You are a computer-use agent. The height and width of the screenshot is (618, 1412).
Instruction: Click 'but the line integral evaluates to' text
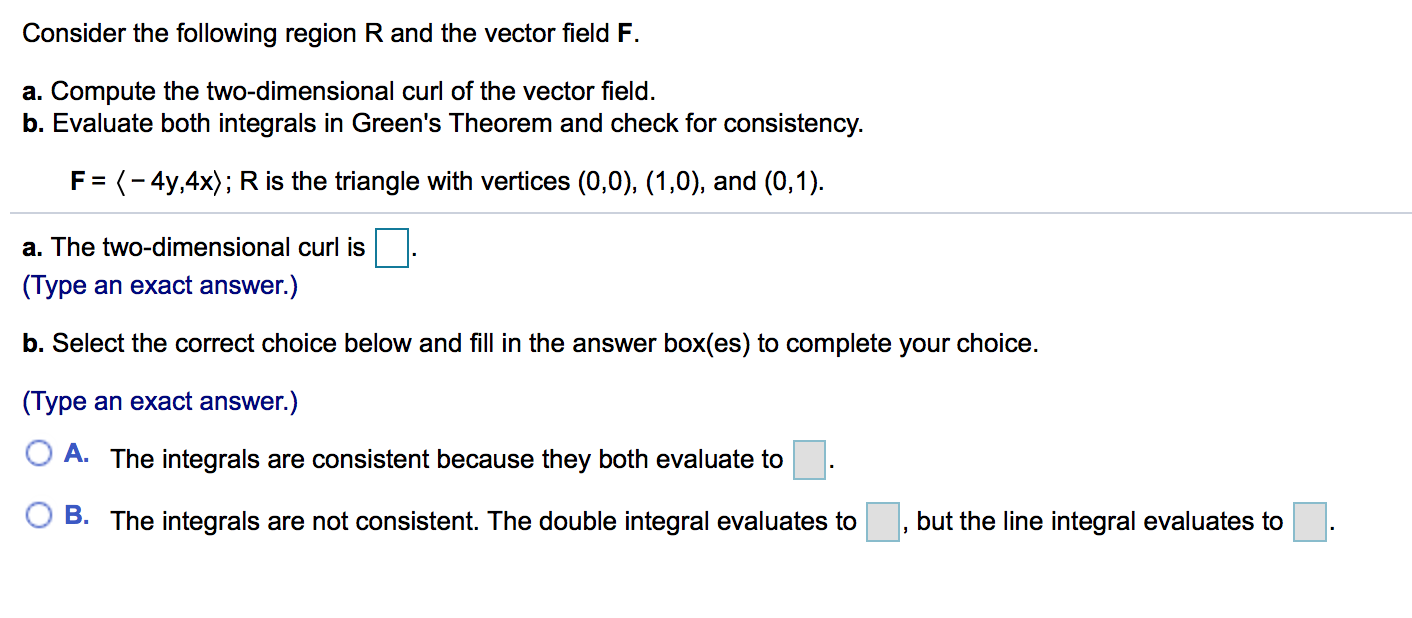tap(1099, 522)
